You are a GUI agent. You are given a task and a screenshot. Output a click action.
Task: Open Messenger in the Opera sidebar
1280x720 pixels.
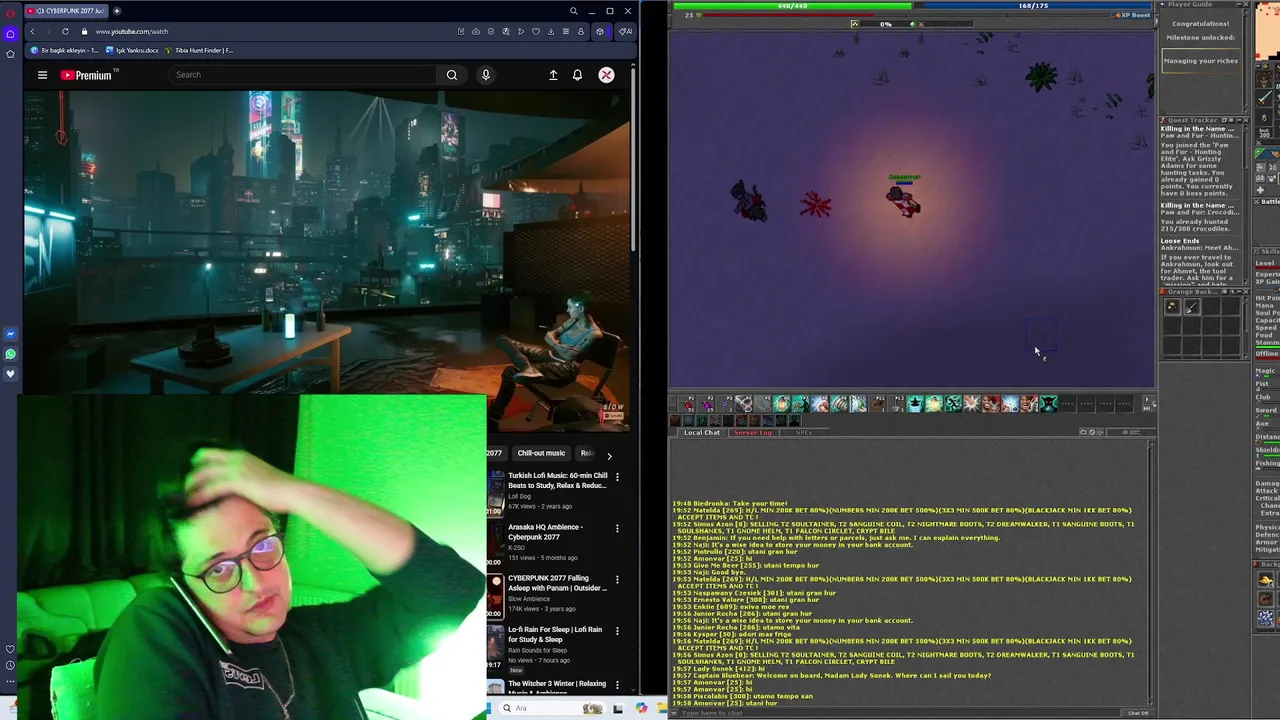point(10,334)
